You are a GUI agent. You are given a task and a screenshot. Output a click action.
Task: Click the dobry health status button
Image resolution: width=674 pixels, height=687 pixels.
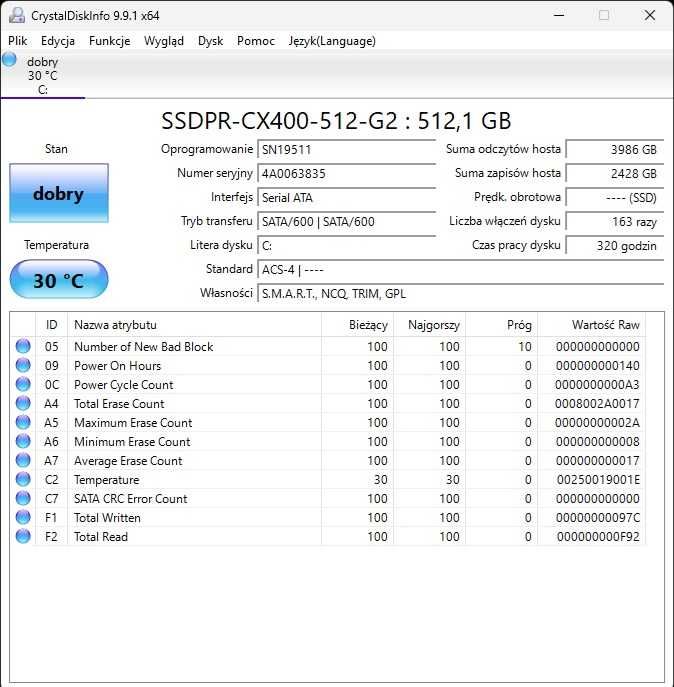(59, 193)
